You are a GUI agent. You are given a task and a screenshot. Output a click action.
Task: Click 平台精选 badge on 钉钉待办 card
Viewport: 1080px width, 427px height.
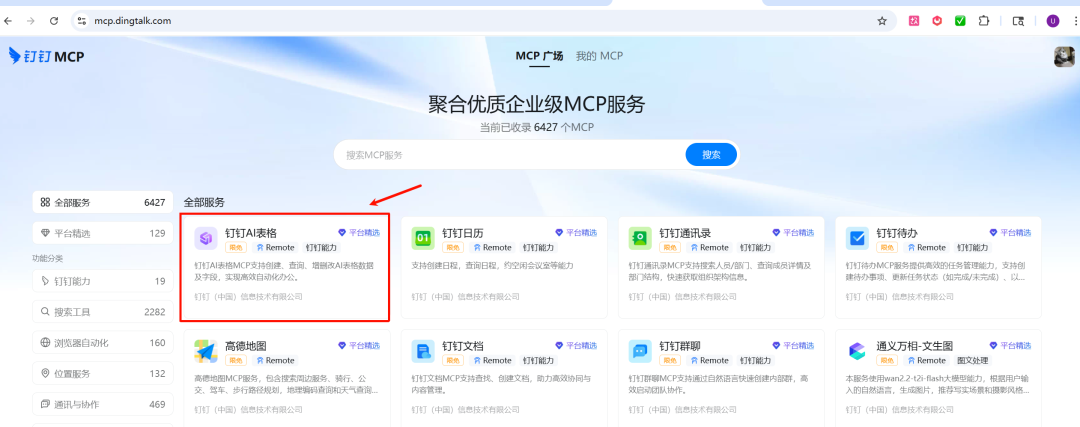pos(1010,233)
